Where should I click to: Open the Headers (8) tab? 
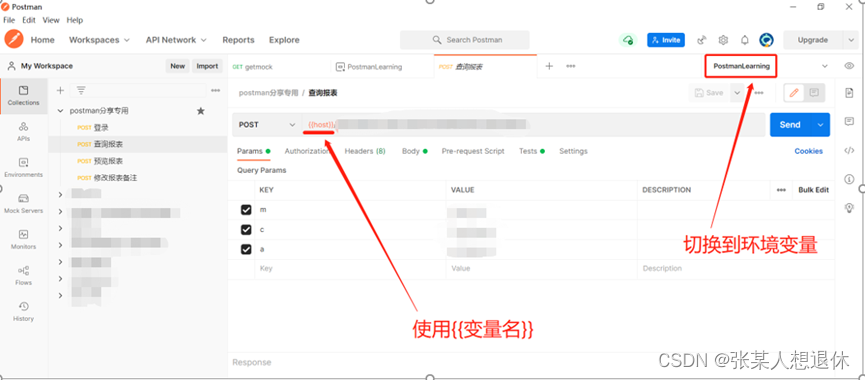365,151
